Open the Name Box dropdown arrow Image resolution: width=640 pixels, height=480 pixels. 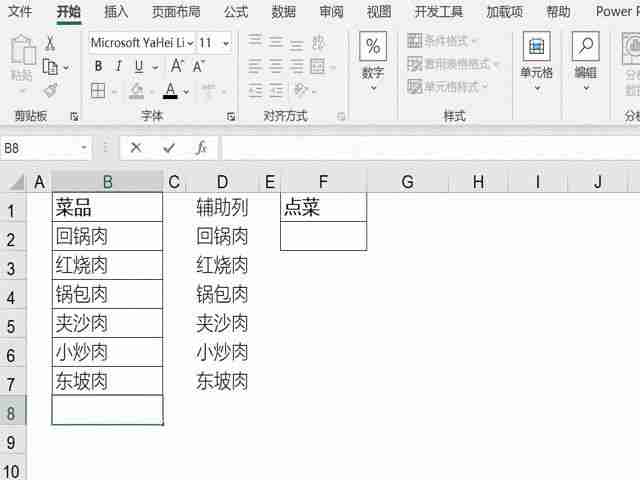pyautogui.click(x=84, y=148)
